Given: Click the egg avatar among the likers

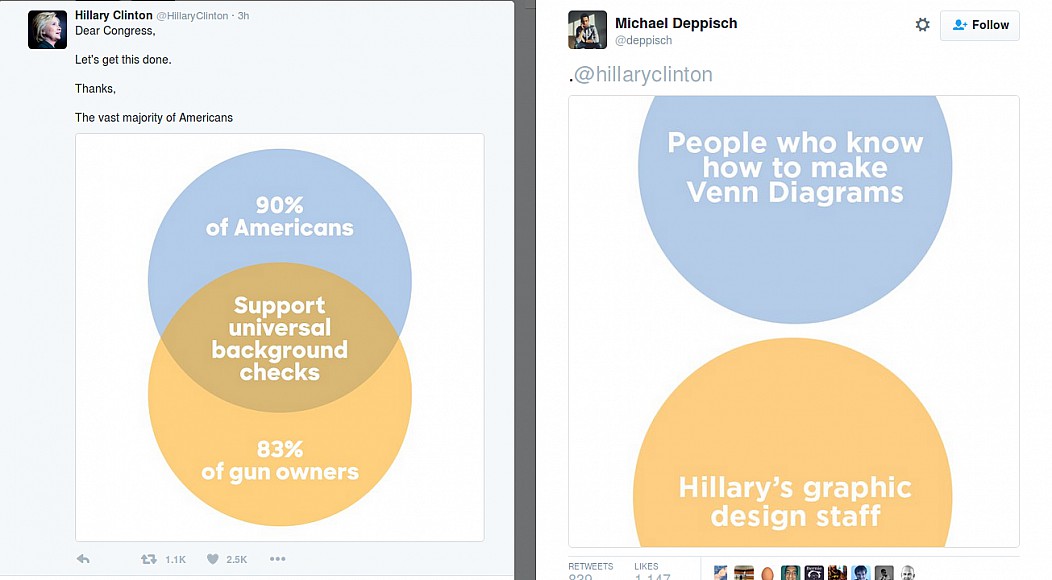Looking at the screenshot, I should (x=767, y=573).
